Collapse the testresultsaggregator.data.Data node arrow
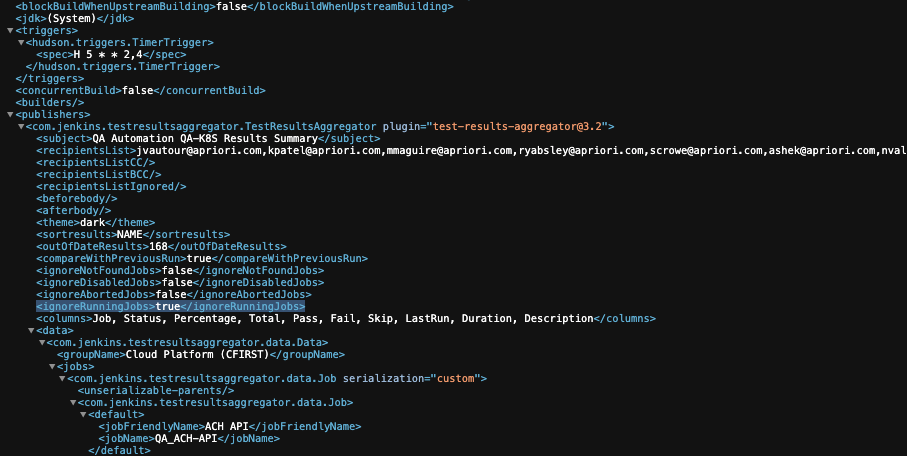This screenshot has height=456, width=907. (42, 343)
